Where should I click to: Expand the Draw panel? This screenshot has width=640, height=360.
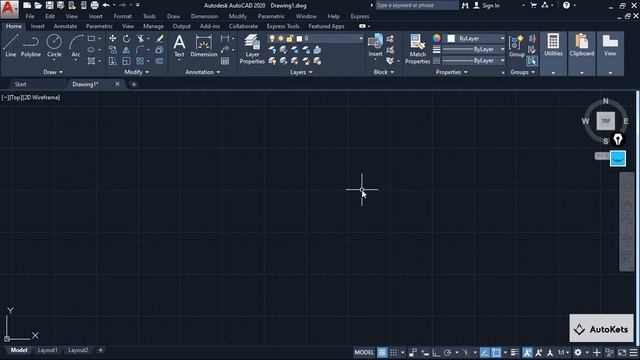point(53,72)
